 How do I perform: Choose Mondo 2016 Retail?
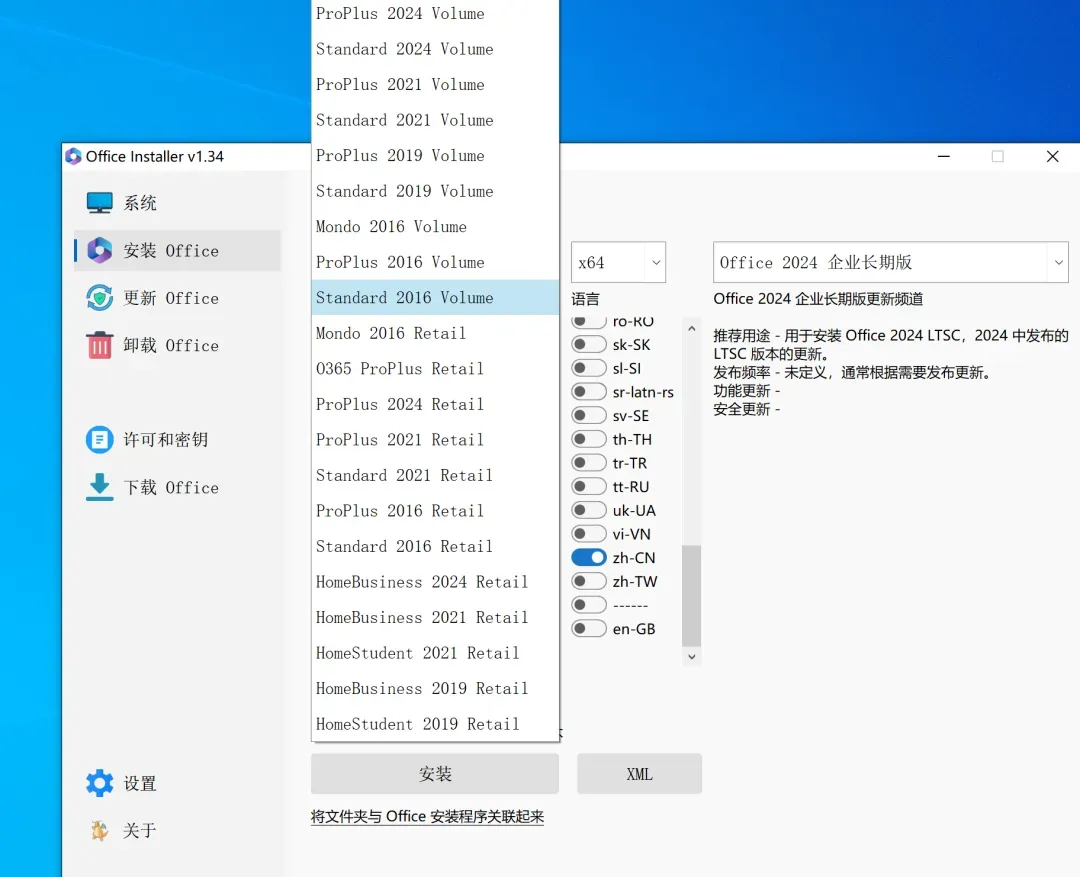tap(435, 333)
